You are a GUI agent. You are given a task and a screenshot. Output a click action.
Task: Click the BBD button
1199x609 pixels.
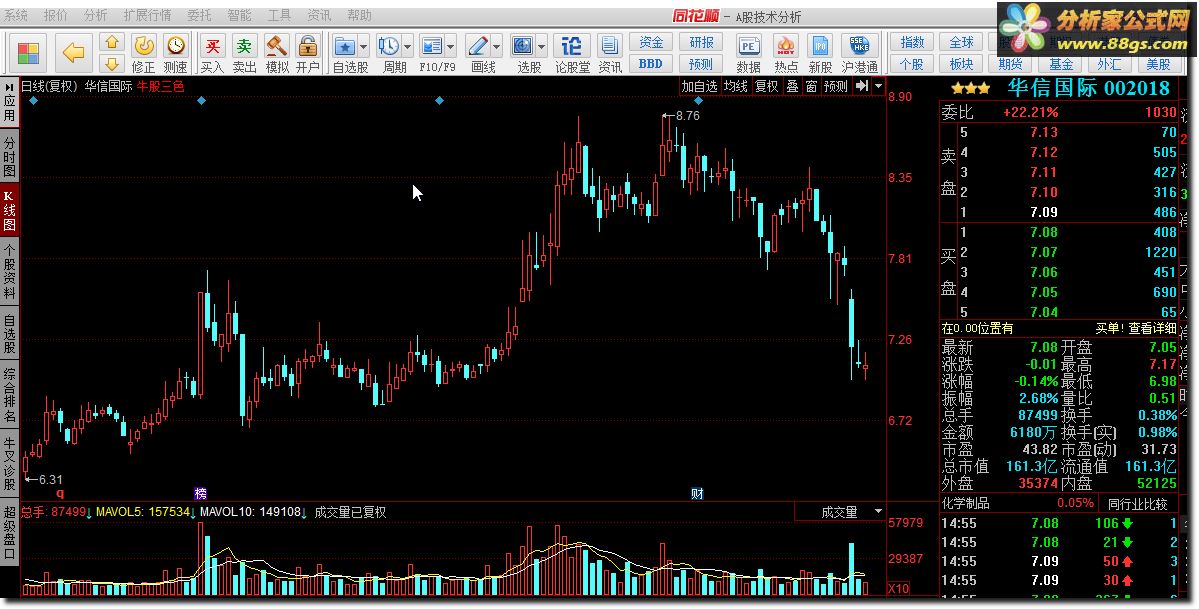[x=651, y=64]
